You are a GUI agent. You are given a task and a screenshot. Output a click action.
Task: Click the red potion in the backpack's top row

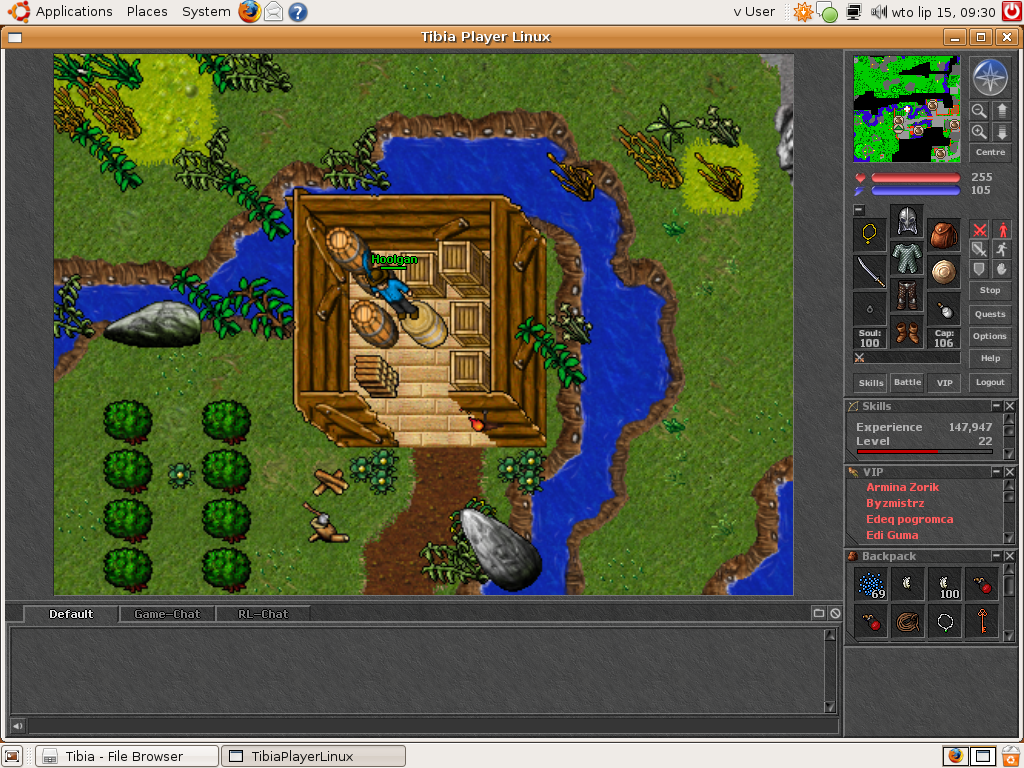click(982, 584)
